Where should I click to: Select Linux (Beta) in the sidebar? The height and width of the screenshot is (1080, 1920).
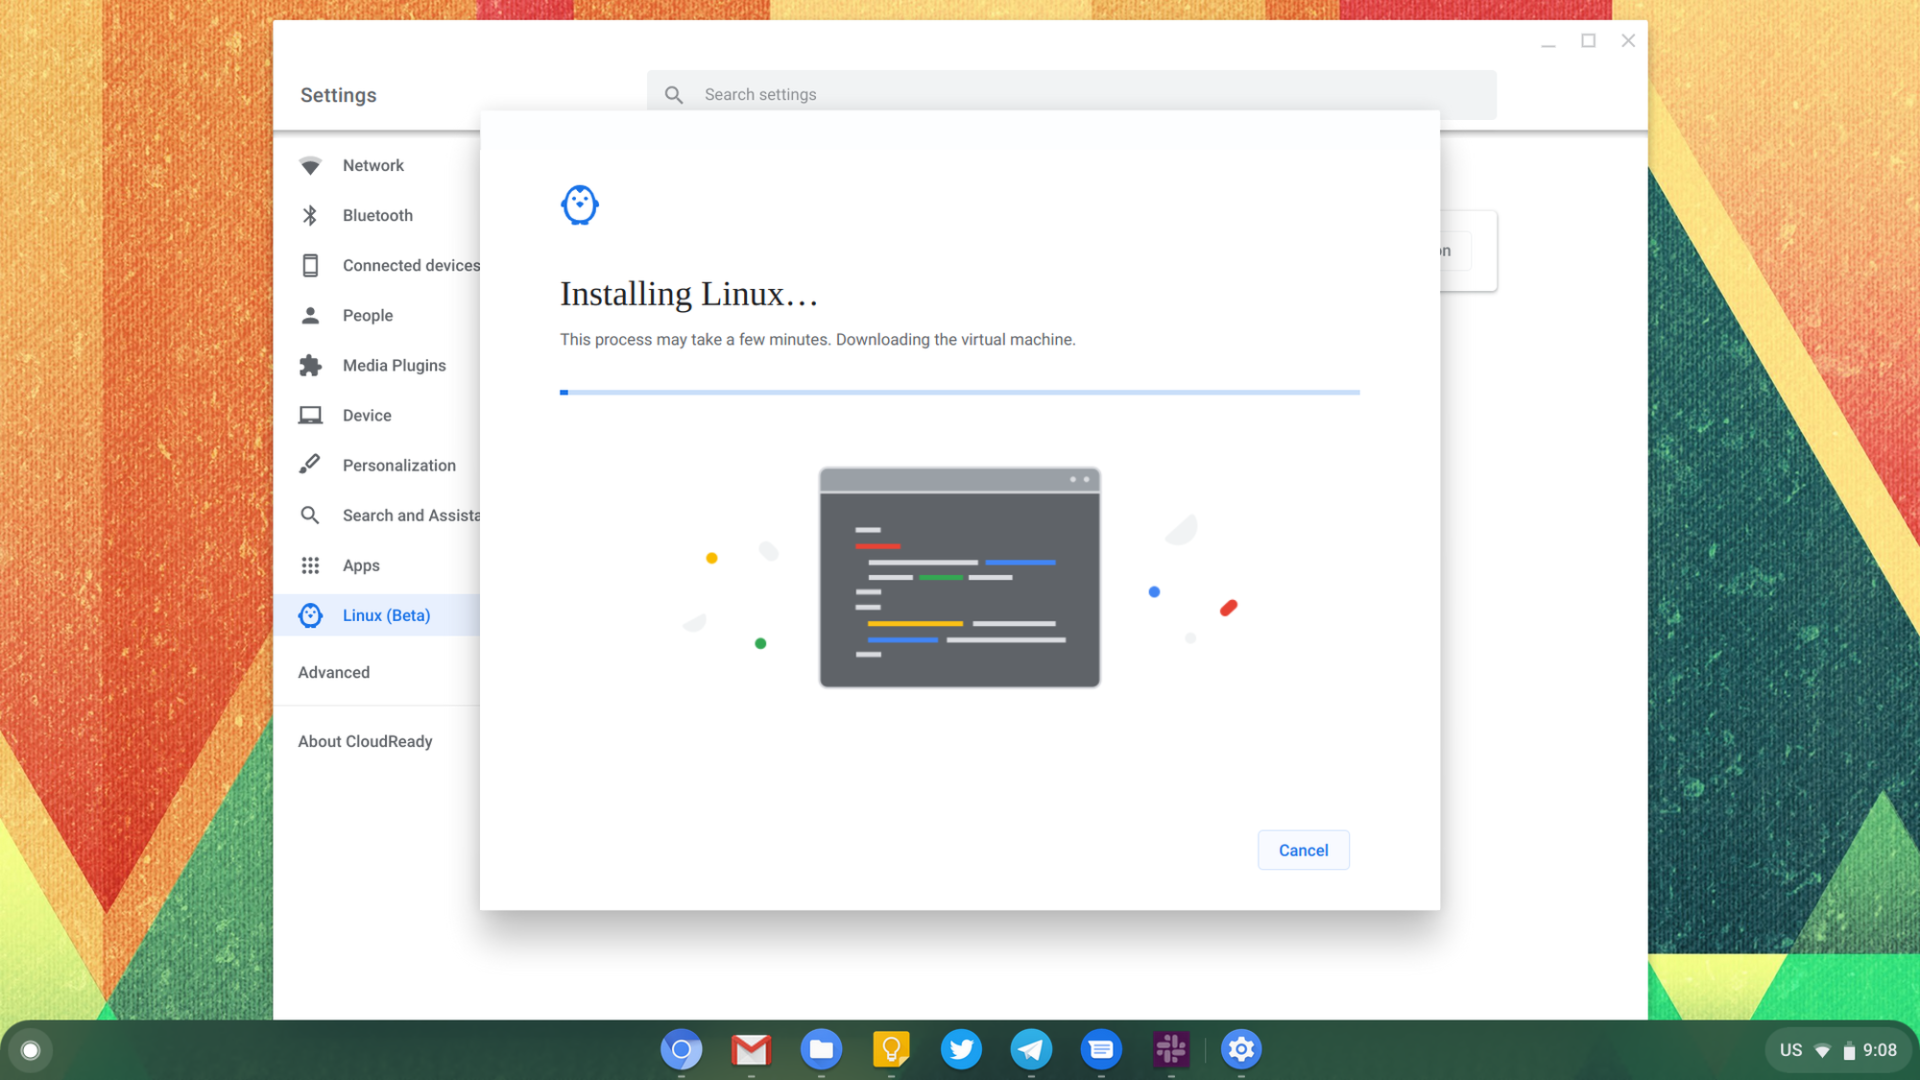click(386, 615)
